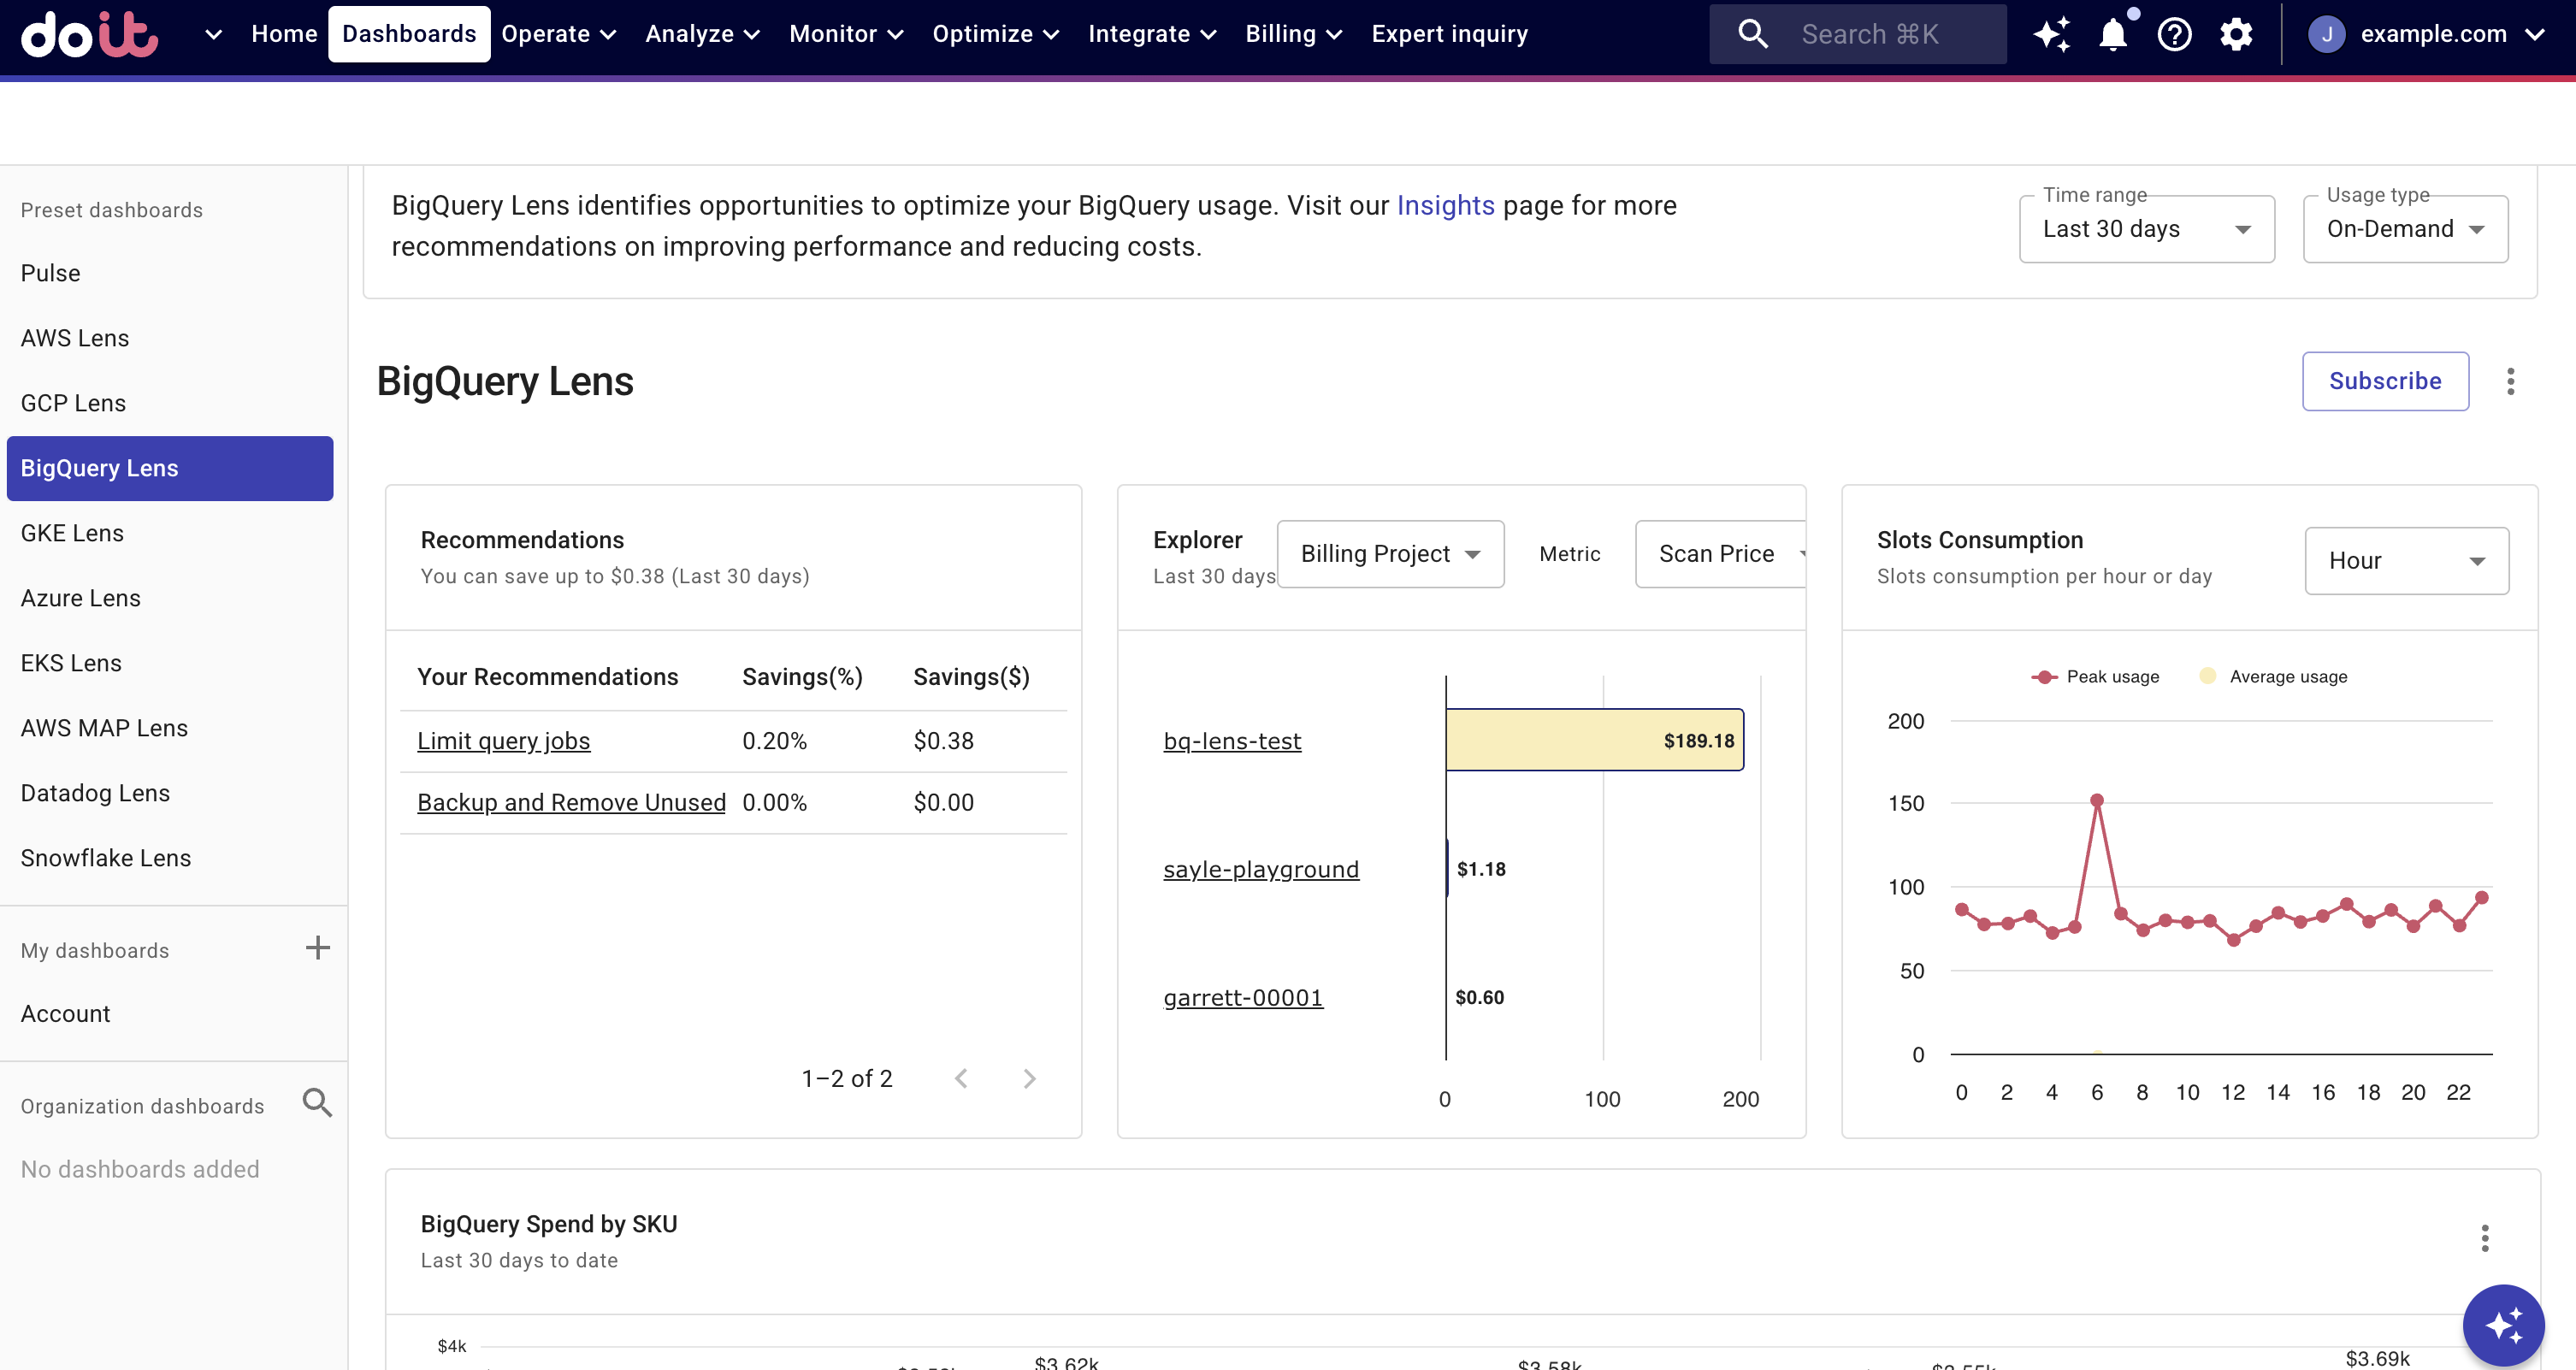The height and width of the screenshot is (1370, 2576).
Task: Open BigQuery Lens more options menu
Action: (2510, 381)
